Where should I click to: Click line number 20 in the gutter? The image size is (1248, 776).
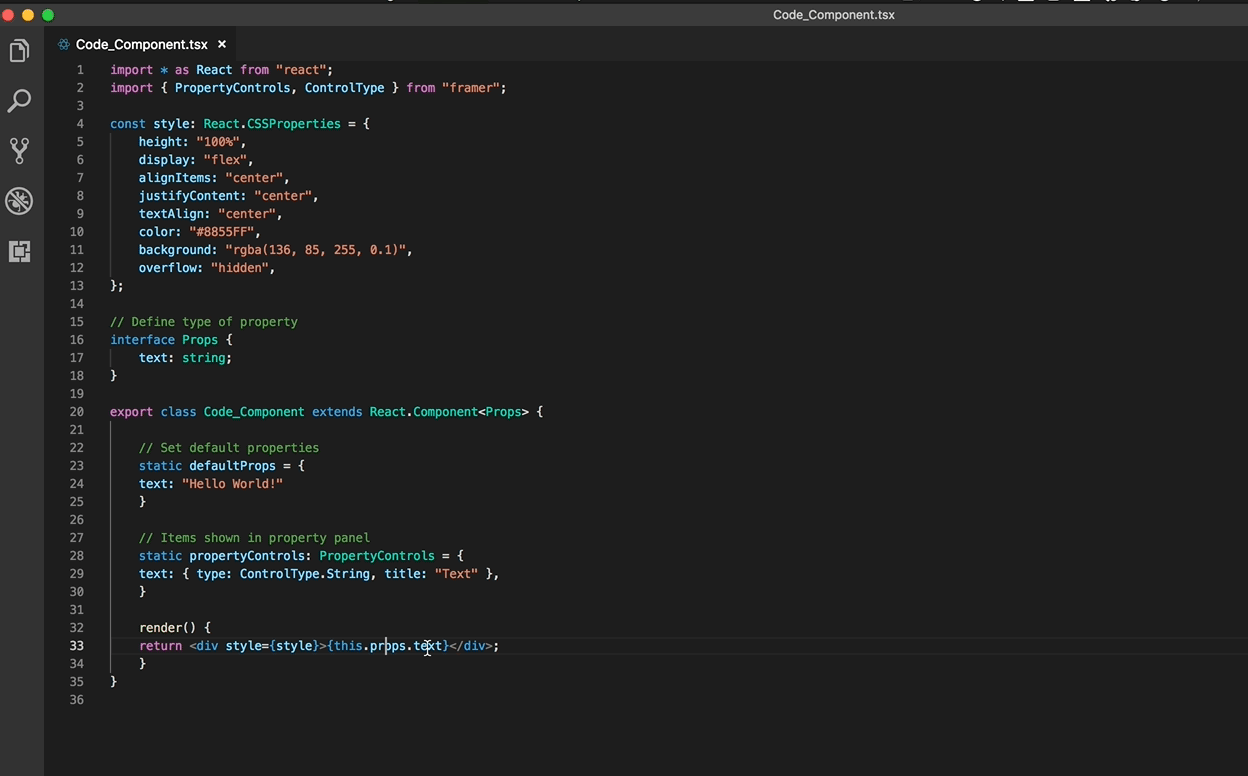[x=77, y=412]
